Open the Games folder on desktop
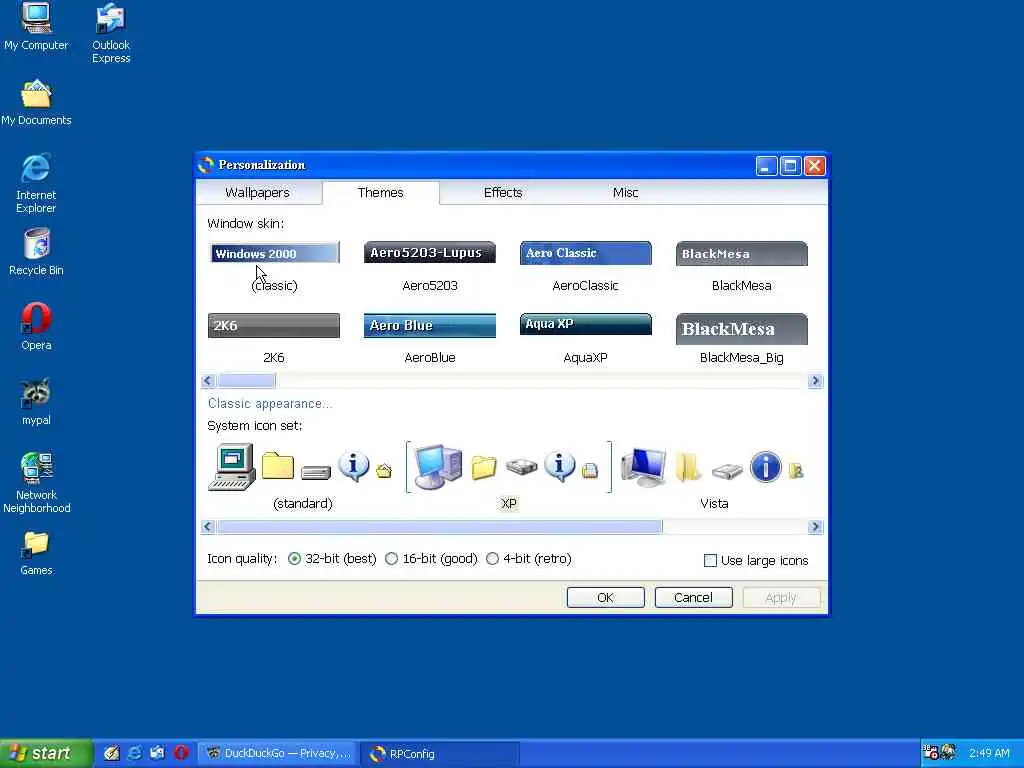1024x768 pixels. 36,552
